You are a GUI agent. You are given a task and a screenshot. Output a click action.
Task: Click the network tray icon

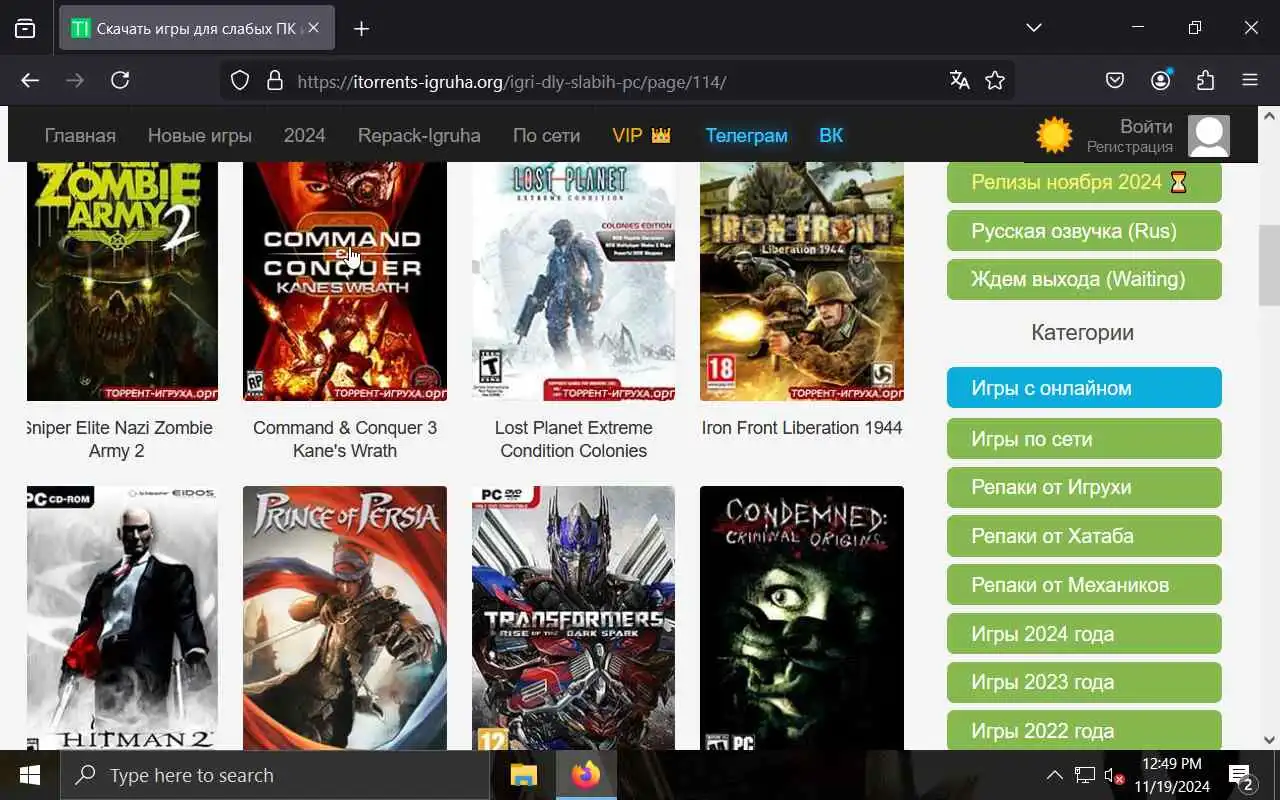tap(1084, 775)
